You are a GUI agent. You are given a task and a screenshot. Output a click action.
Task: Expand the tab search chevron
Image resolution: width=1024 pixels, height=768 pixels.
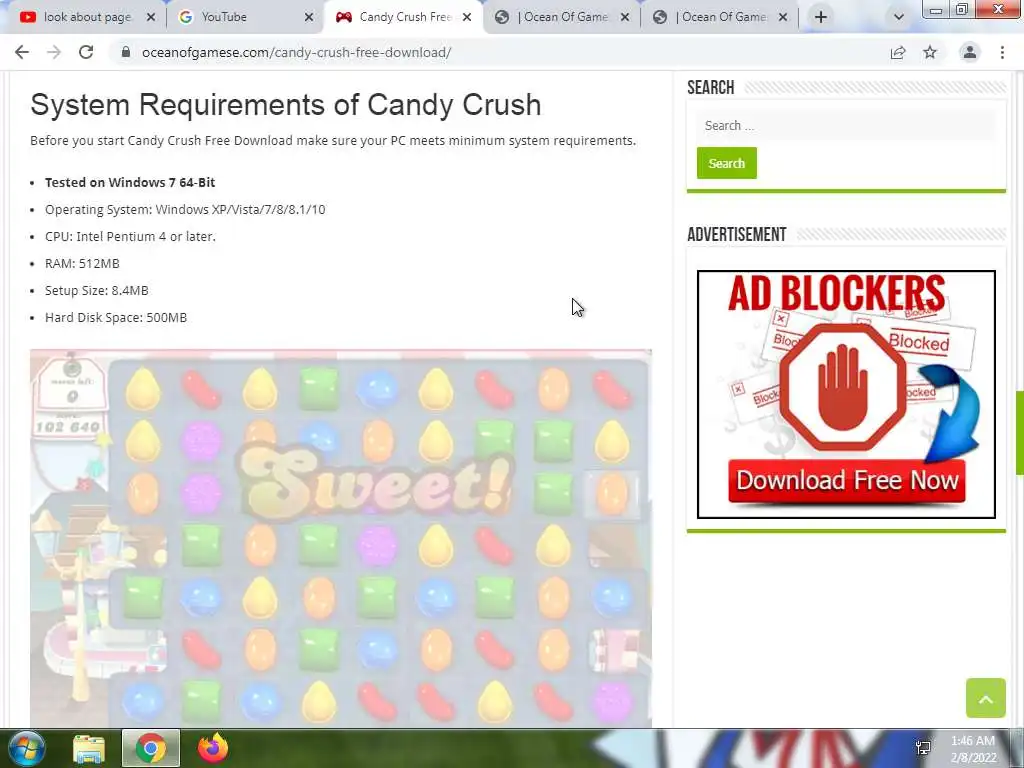(899, 17)
